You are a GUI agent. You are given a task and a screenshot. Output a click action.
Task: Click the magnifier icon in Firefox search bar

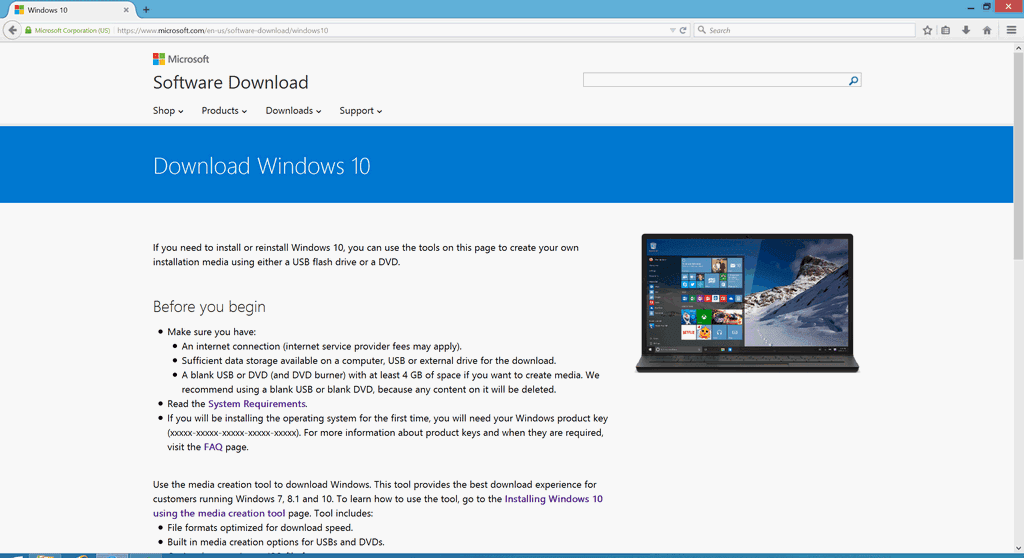pos(702,30)
